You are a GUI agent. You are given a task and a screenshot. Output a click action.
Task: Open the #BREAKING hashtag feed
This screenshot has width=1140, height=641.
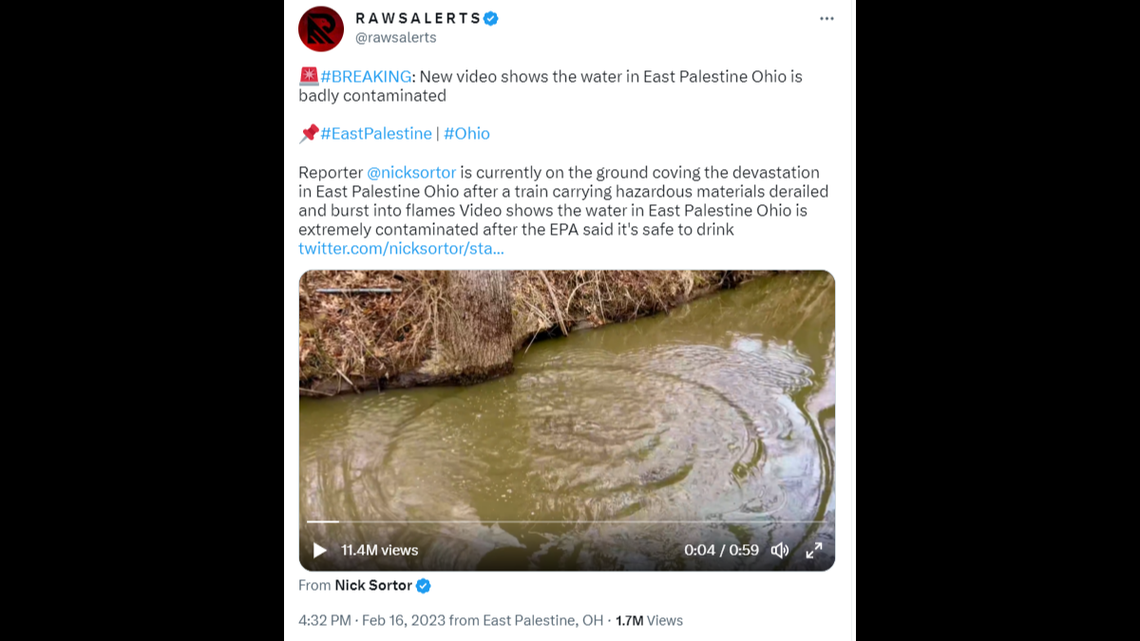pos(366,76)
